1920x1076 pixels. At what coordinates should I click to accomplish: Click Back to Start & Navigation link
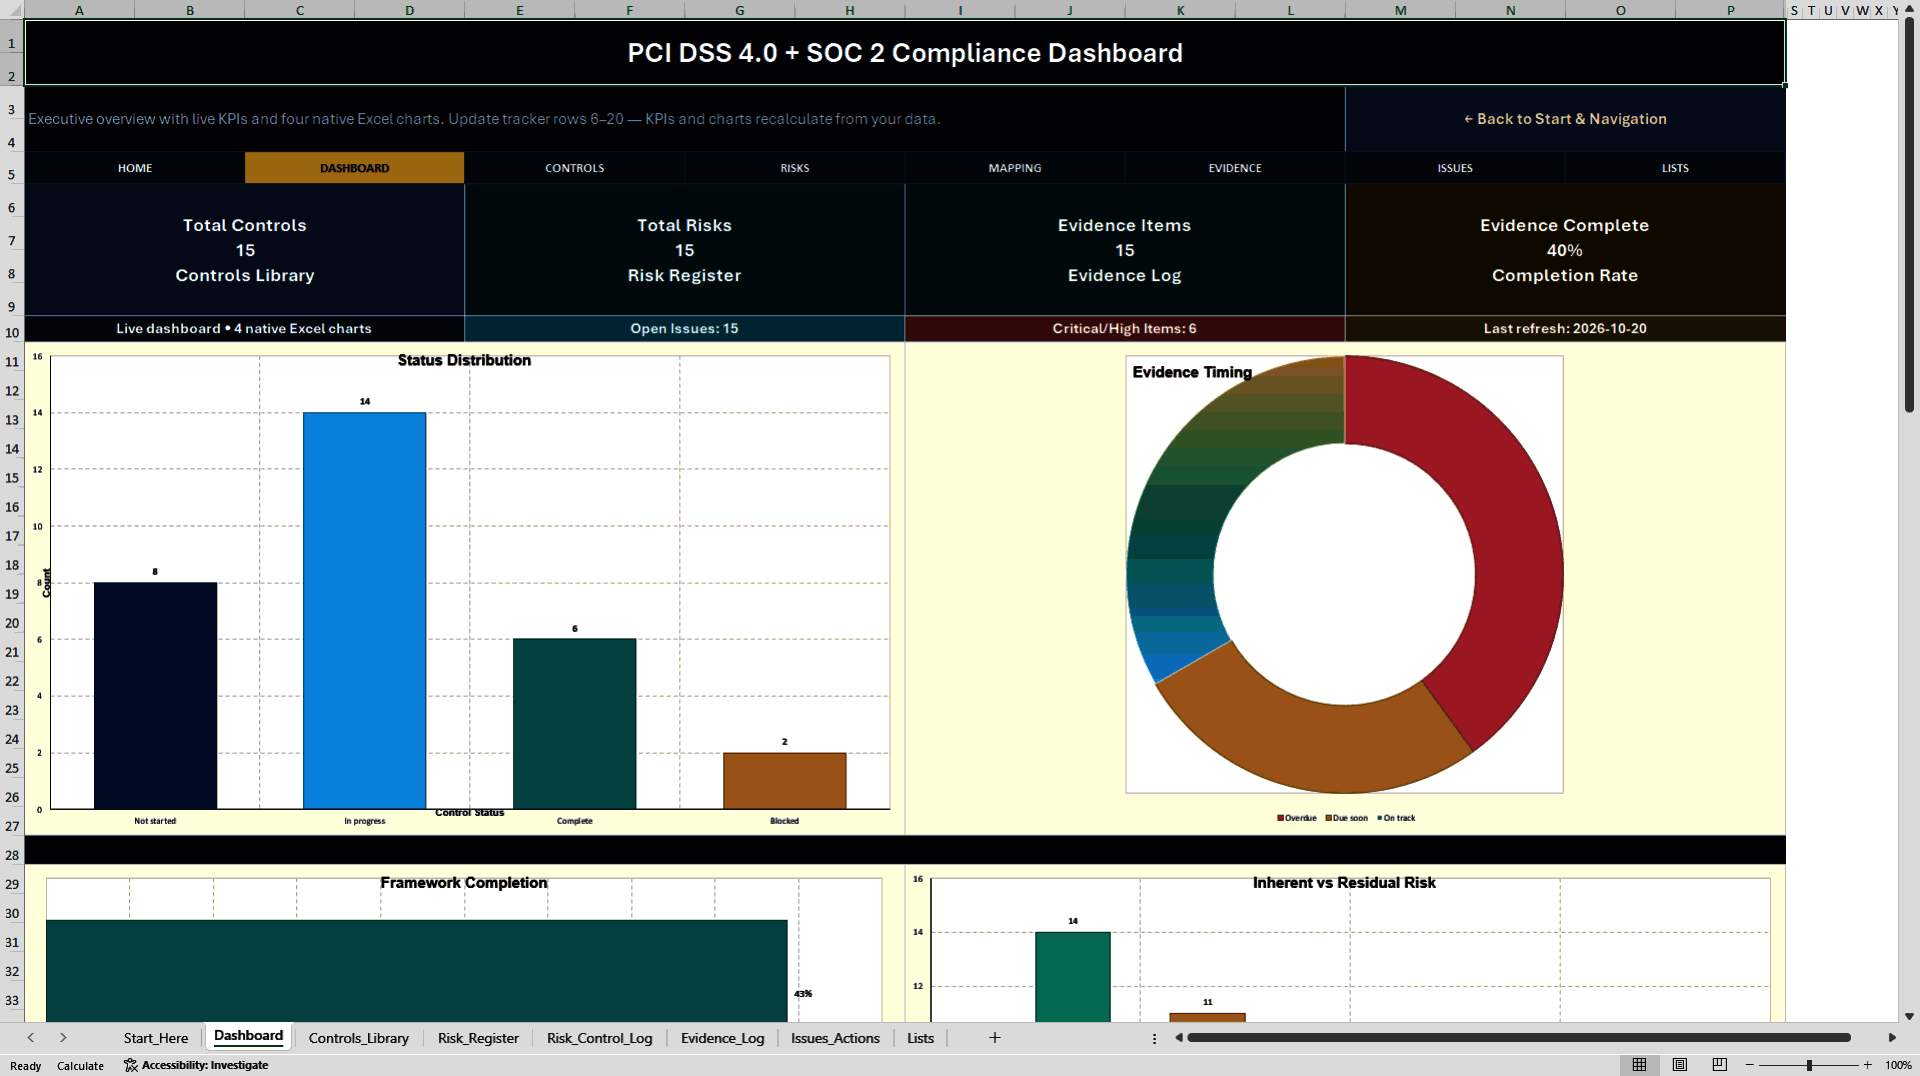[1565, 119]
